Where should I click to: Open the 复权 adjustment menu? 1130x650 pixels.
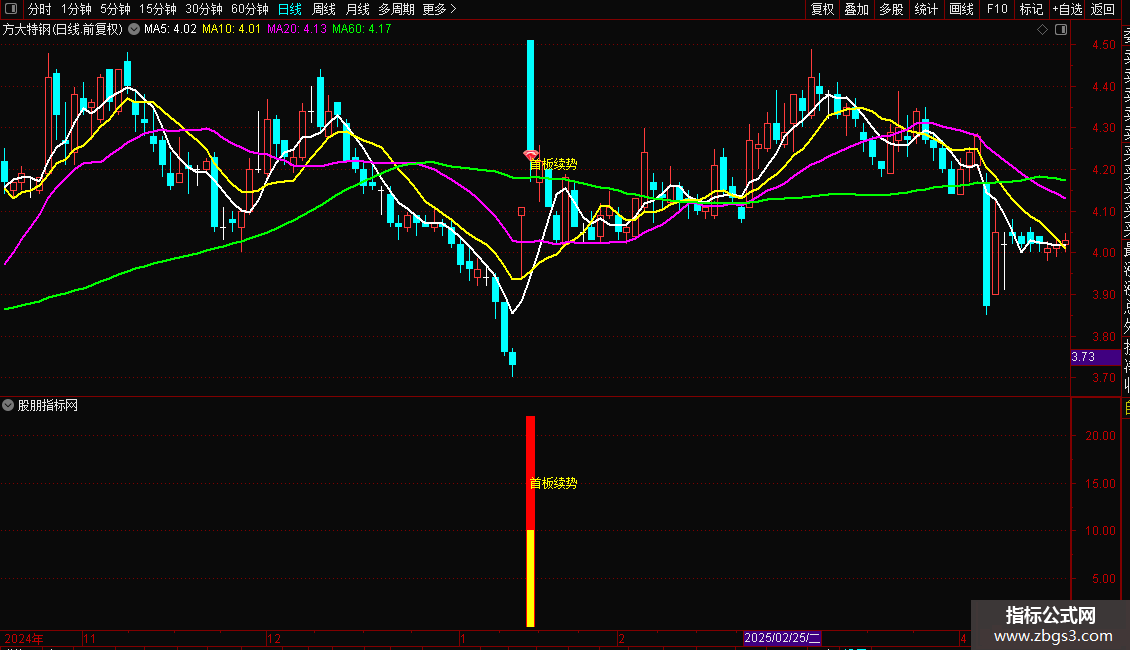click(822, 9)
